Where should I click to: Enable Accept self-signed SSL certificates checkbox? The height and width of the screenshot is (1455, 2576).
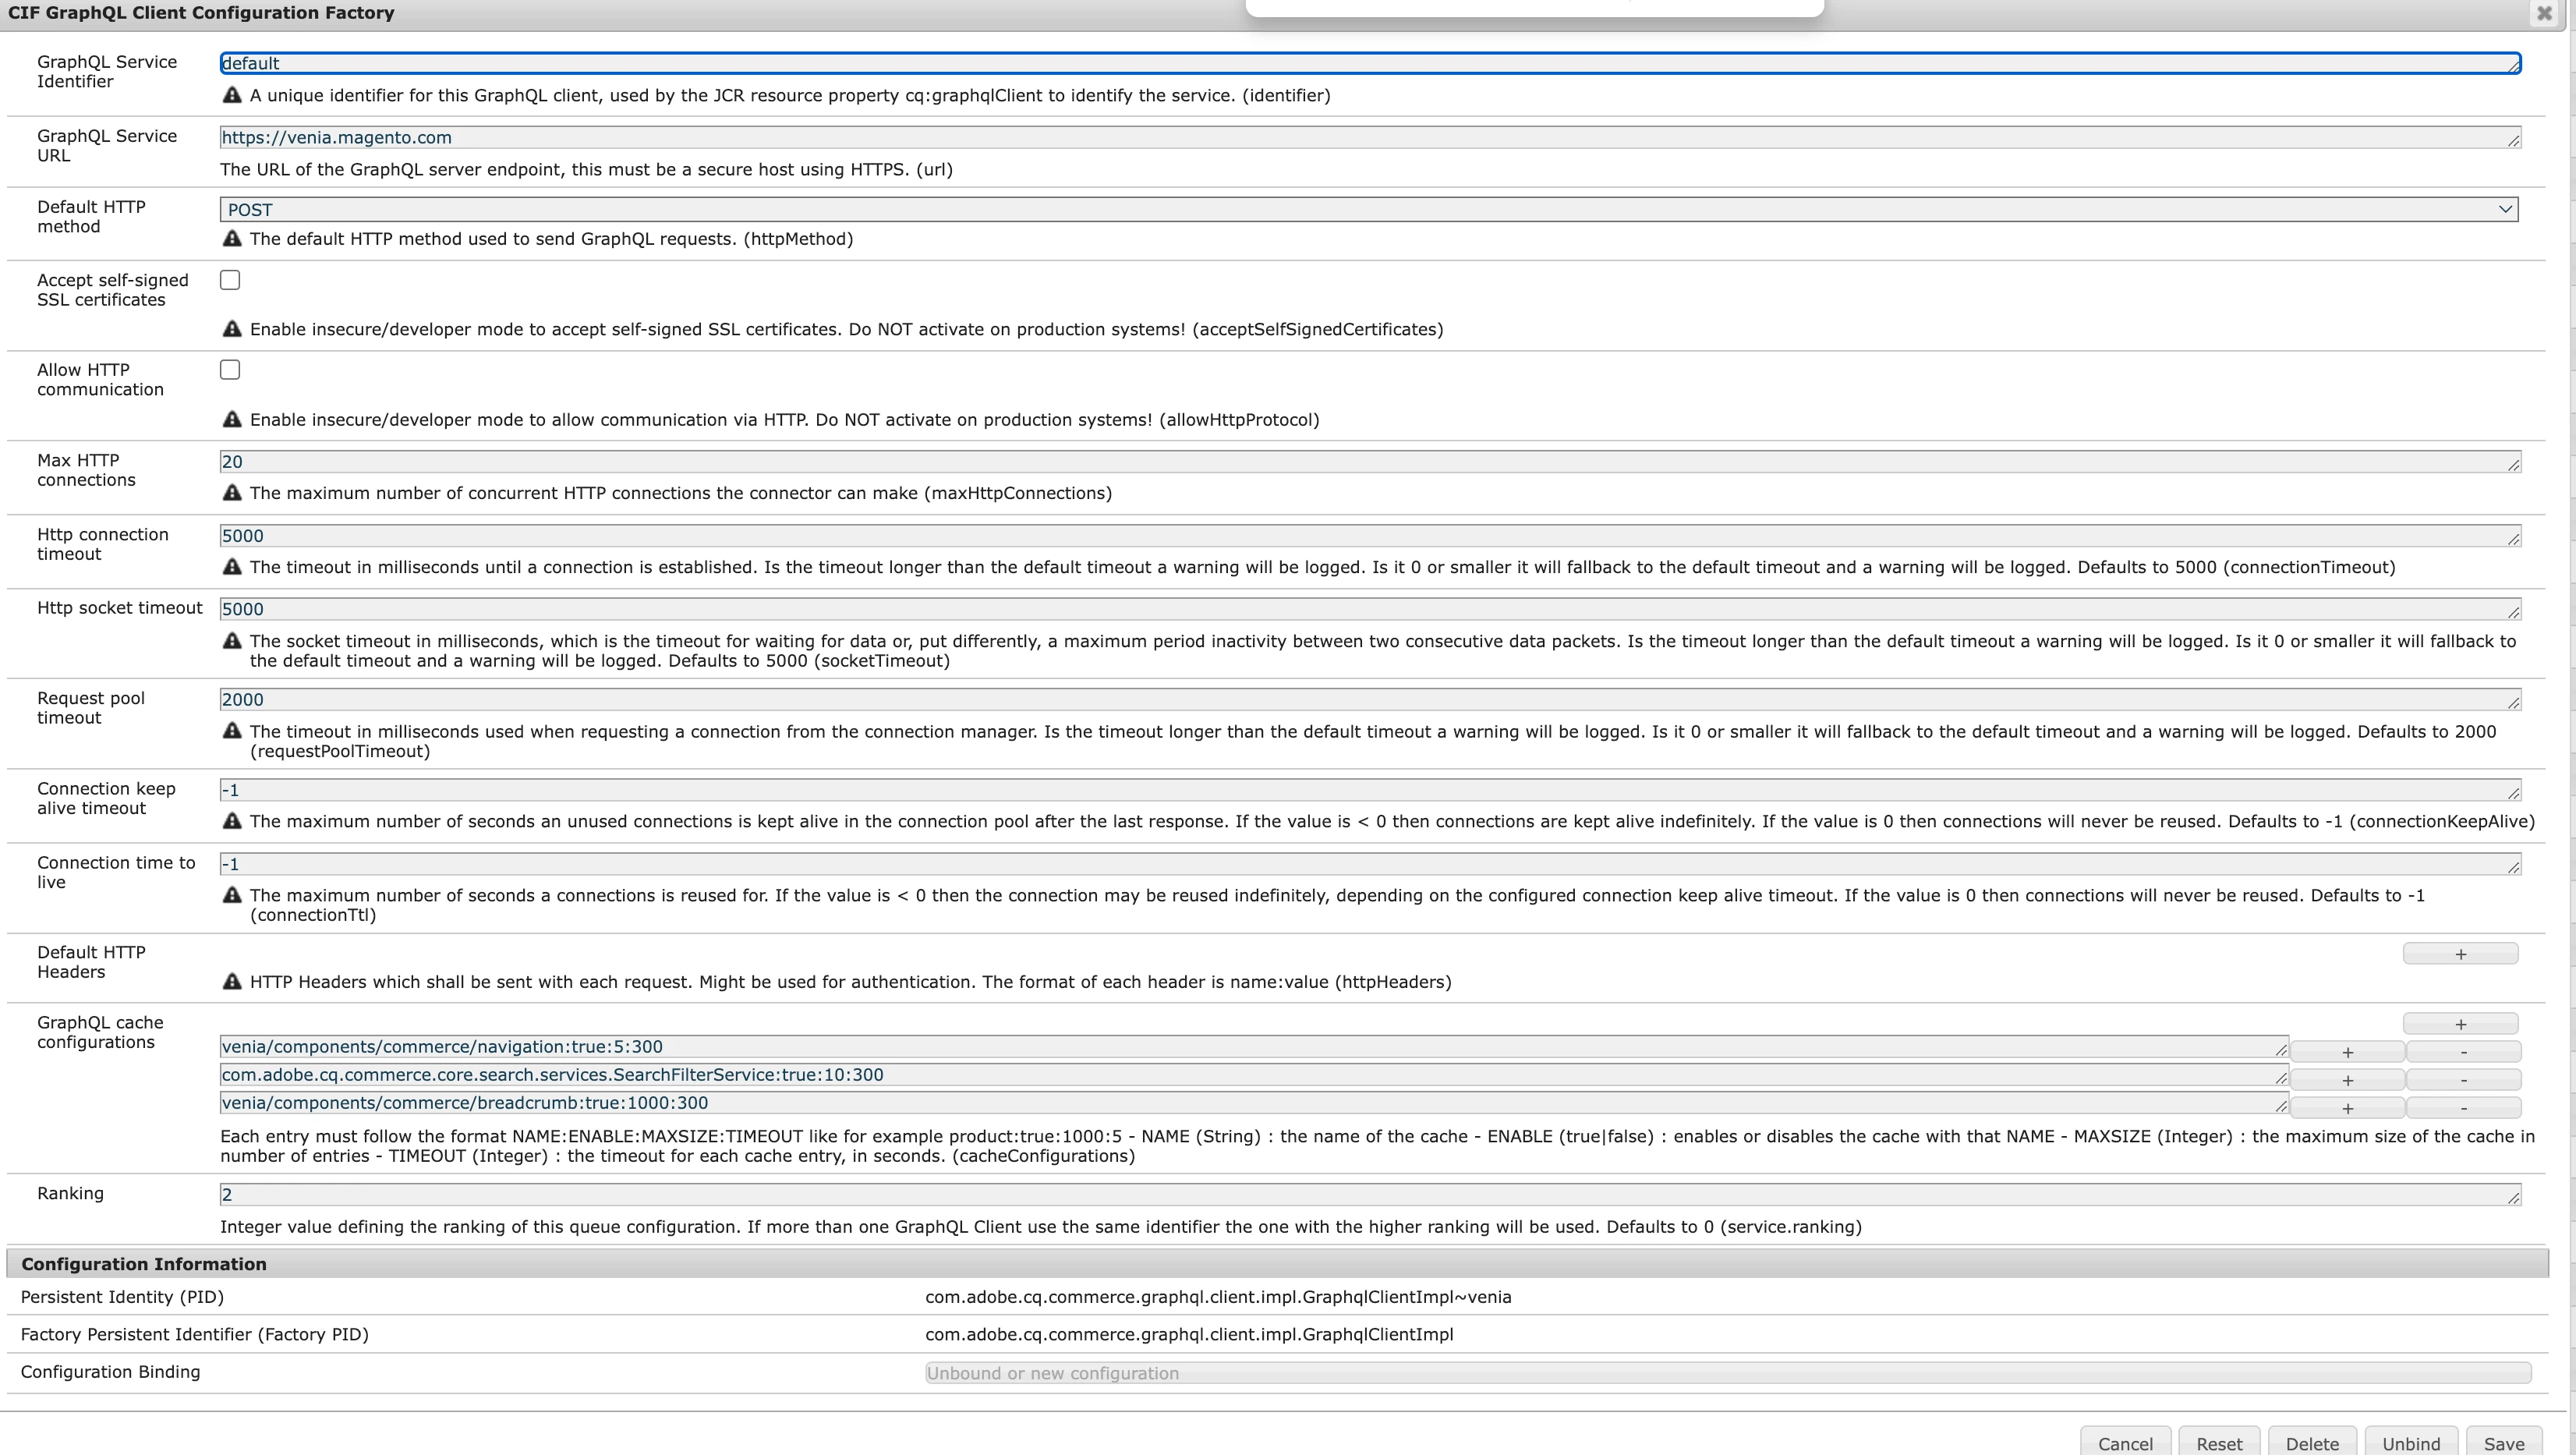click(x=230, y=280)
